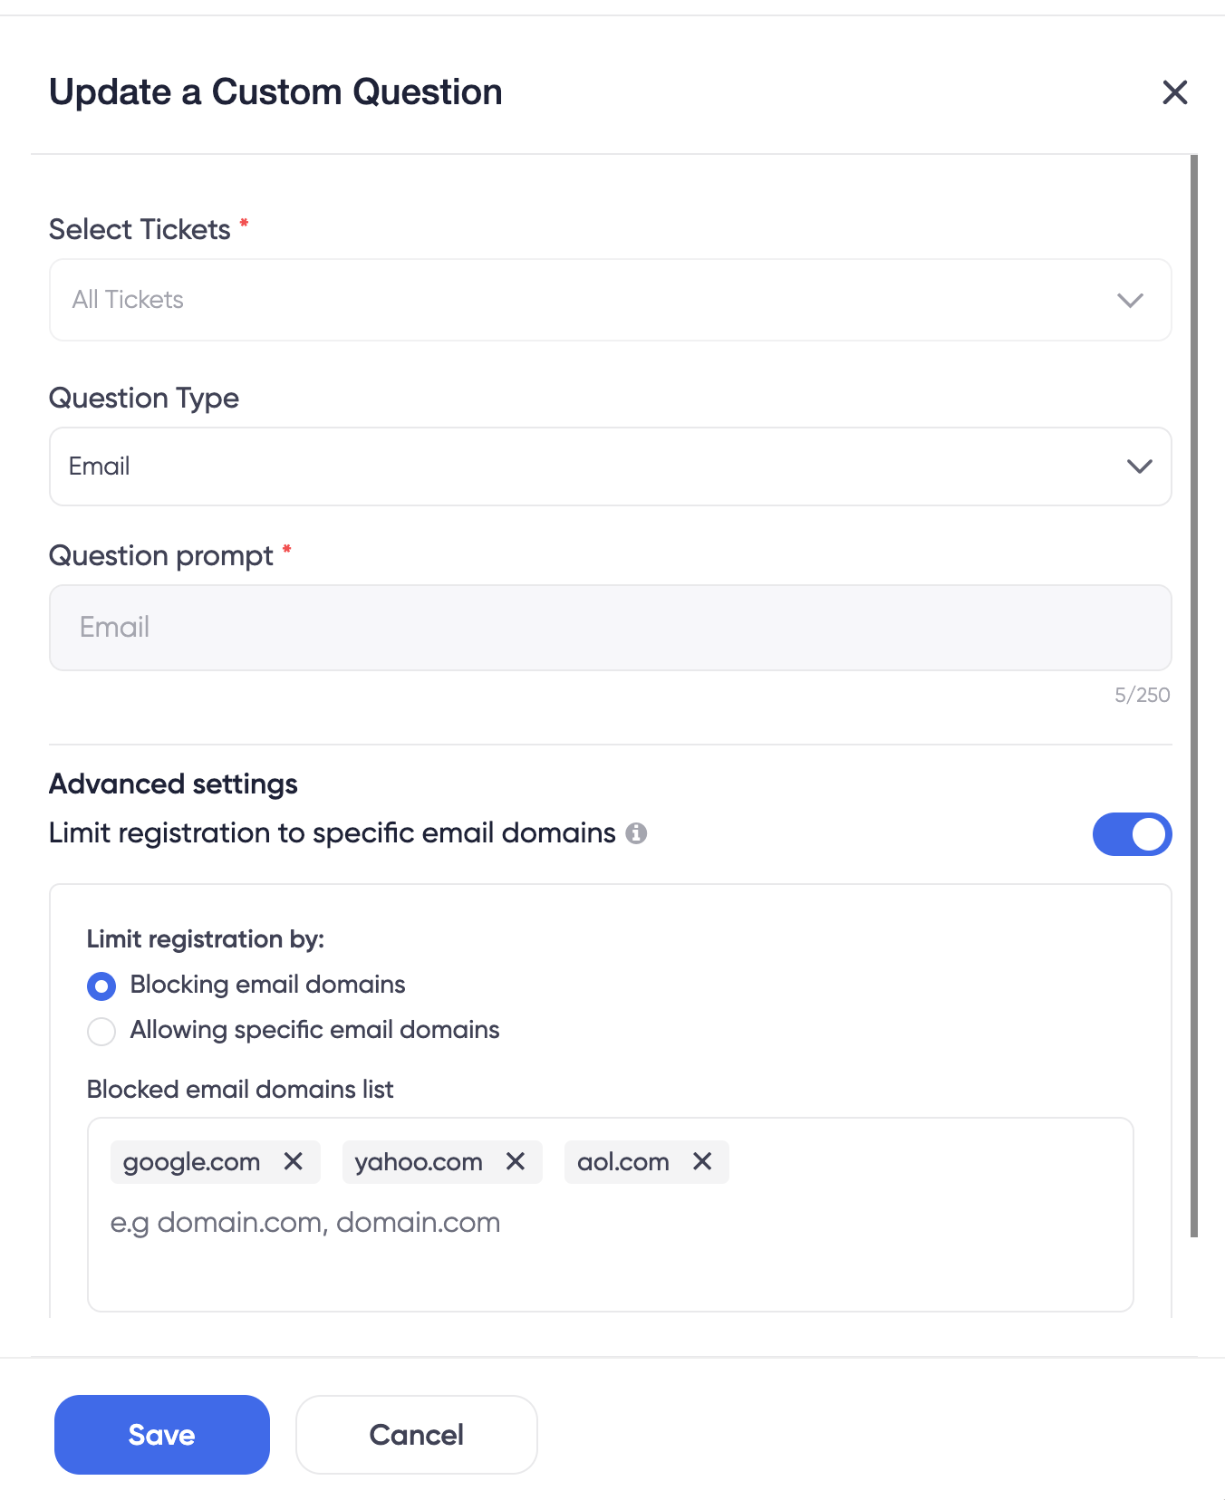This screenshot has height=1500, width=1225.
Task: Disable limit registration to email domains toggle
Action: tap(1131, 834)
